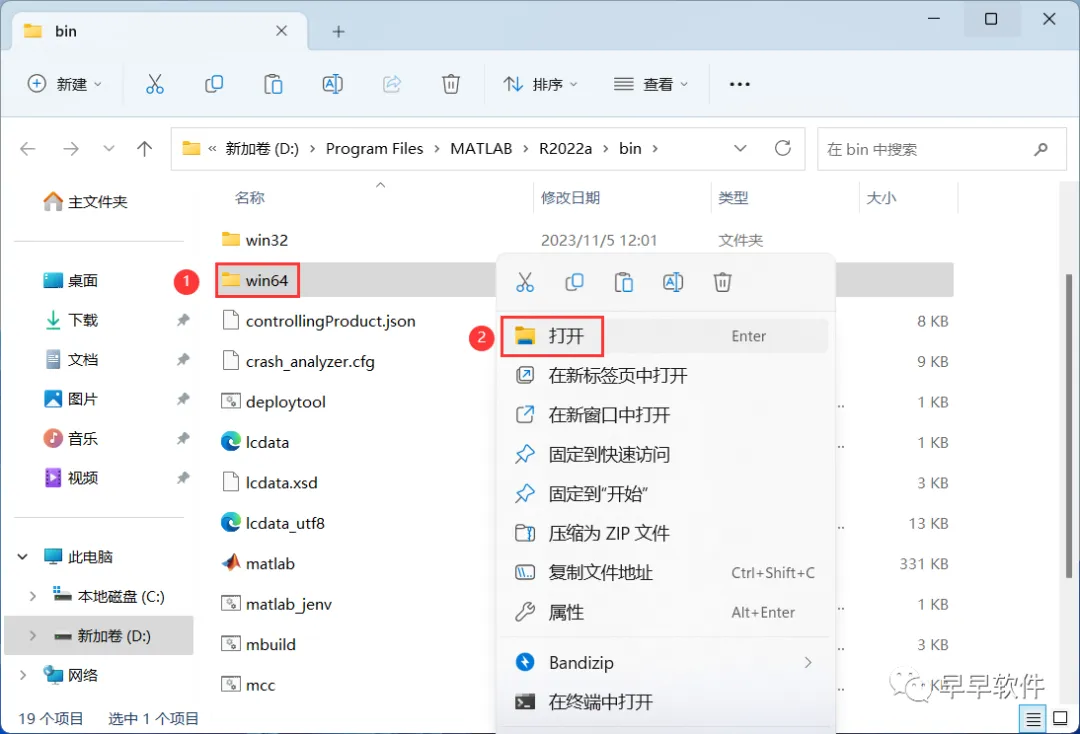Viewport: 1080px width, 734px height.
Task: Select crash_analyzer.cfg file
Action: pyautogui.click(x=298, y=361)
